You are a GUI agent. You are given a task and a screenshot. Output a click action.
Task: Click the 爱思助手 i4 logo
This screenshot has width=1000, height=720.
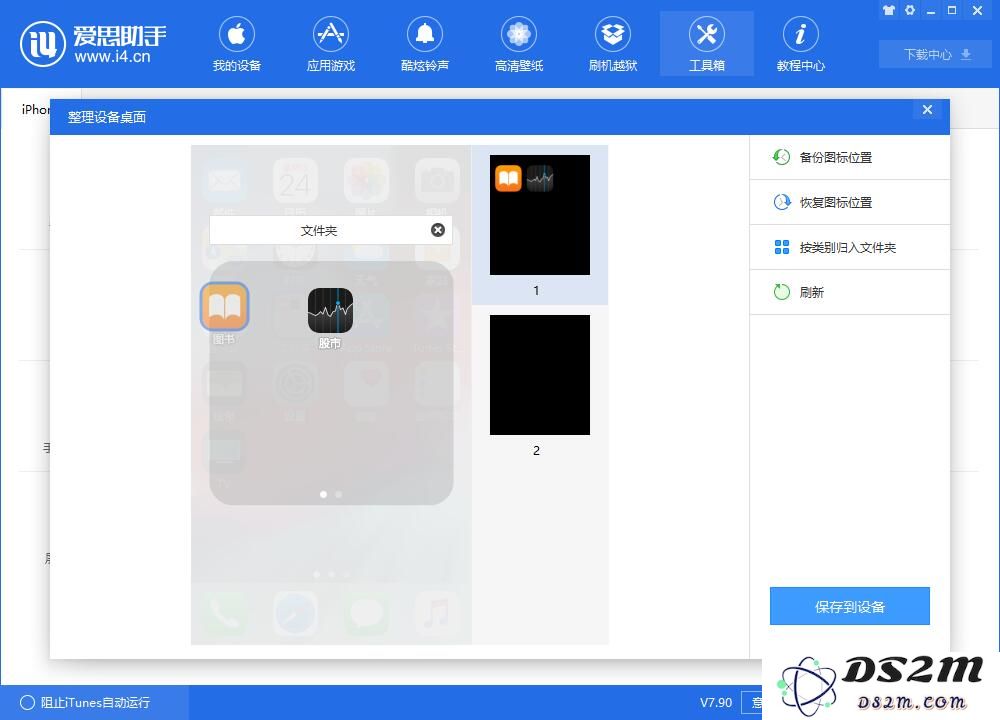tap(93, 43)
